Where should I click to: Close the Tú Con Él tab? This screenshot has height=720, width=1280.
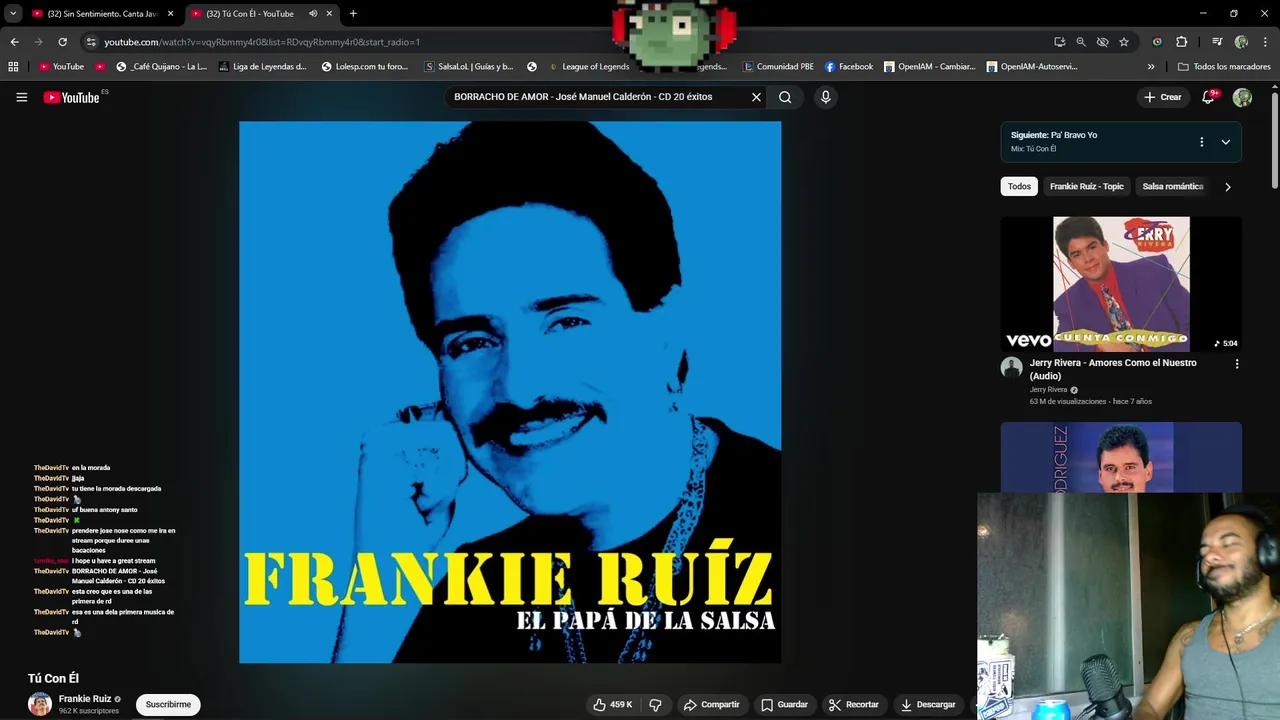[x=330, y=14]
